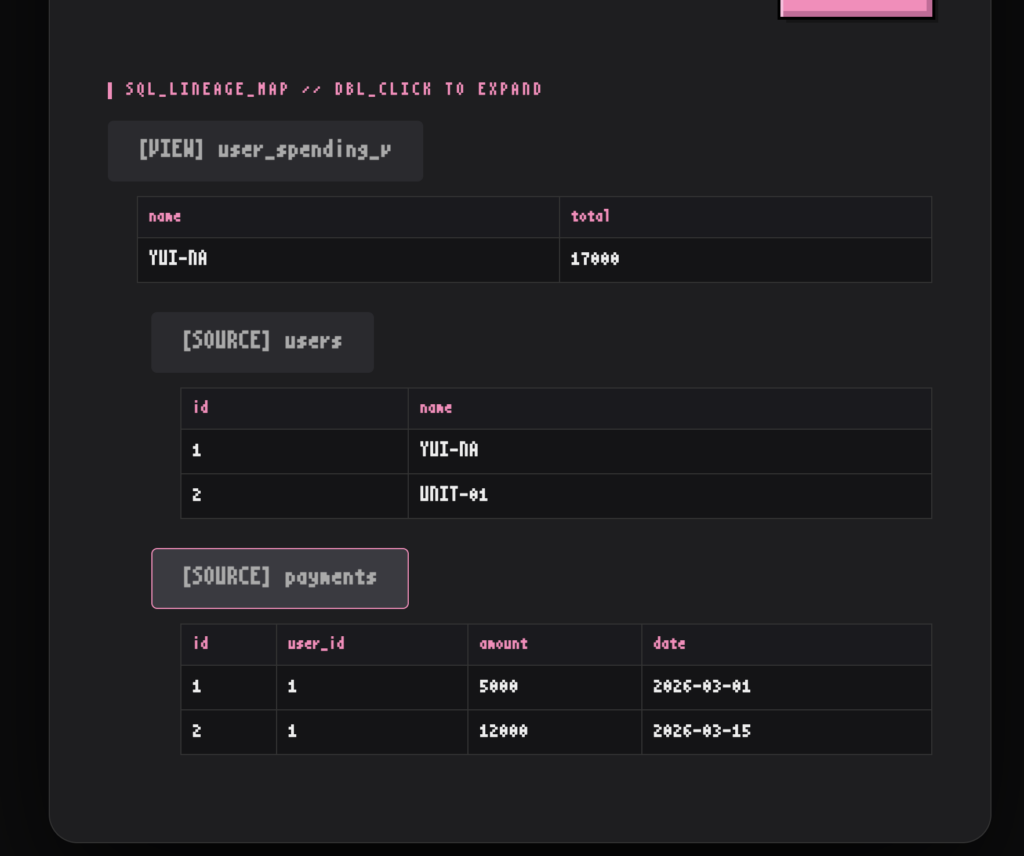The height and width of the screenshot is (856, 1024).
Task: Select the UNIT-01 name cell
Action: coord(454,495)
